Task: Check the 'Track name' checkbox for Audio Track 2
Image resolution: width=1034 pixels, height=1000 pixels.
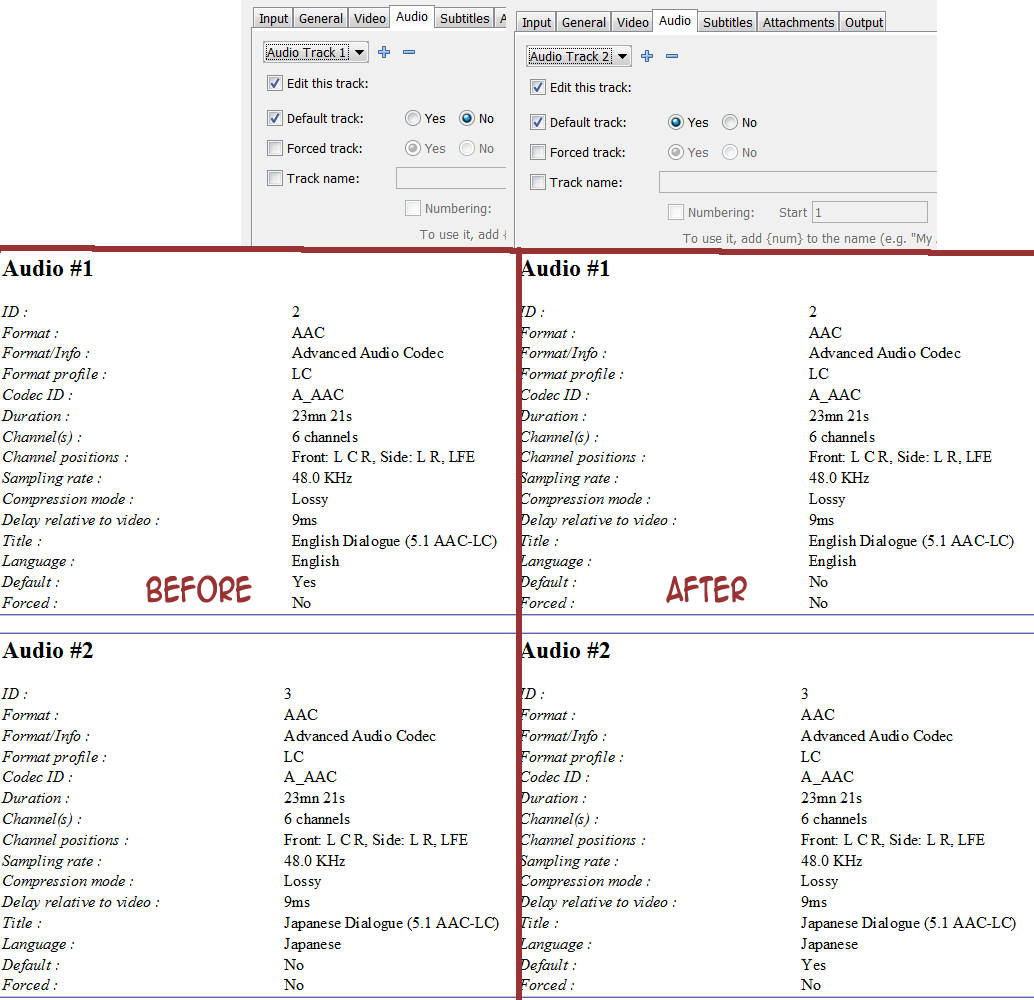Action: point(538,182)
